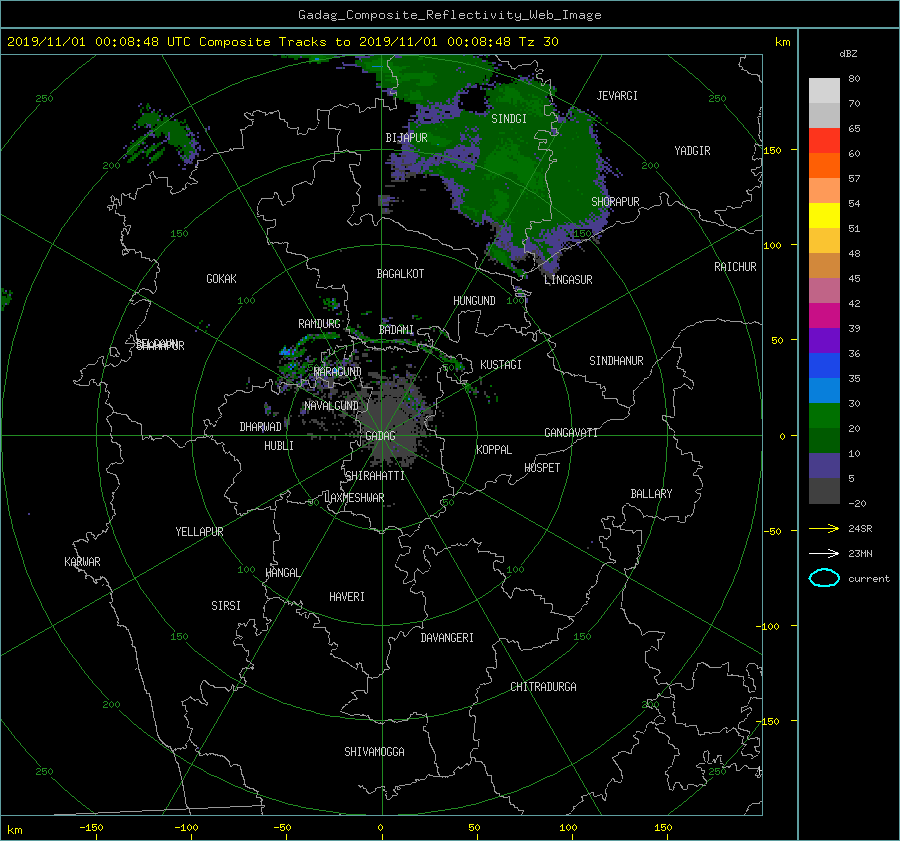Screen dimensions: 900x841
Task: Select the HAVERI city label
Action: coord(347,597)
